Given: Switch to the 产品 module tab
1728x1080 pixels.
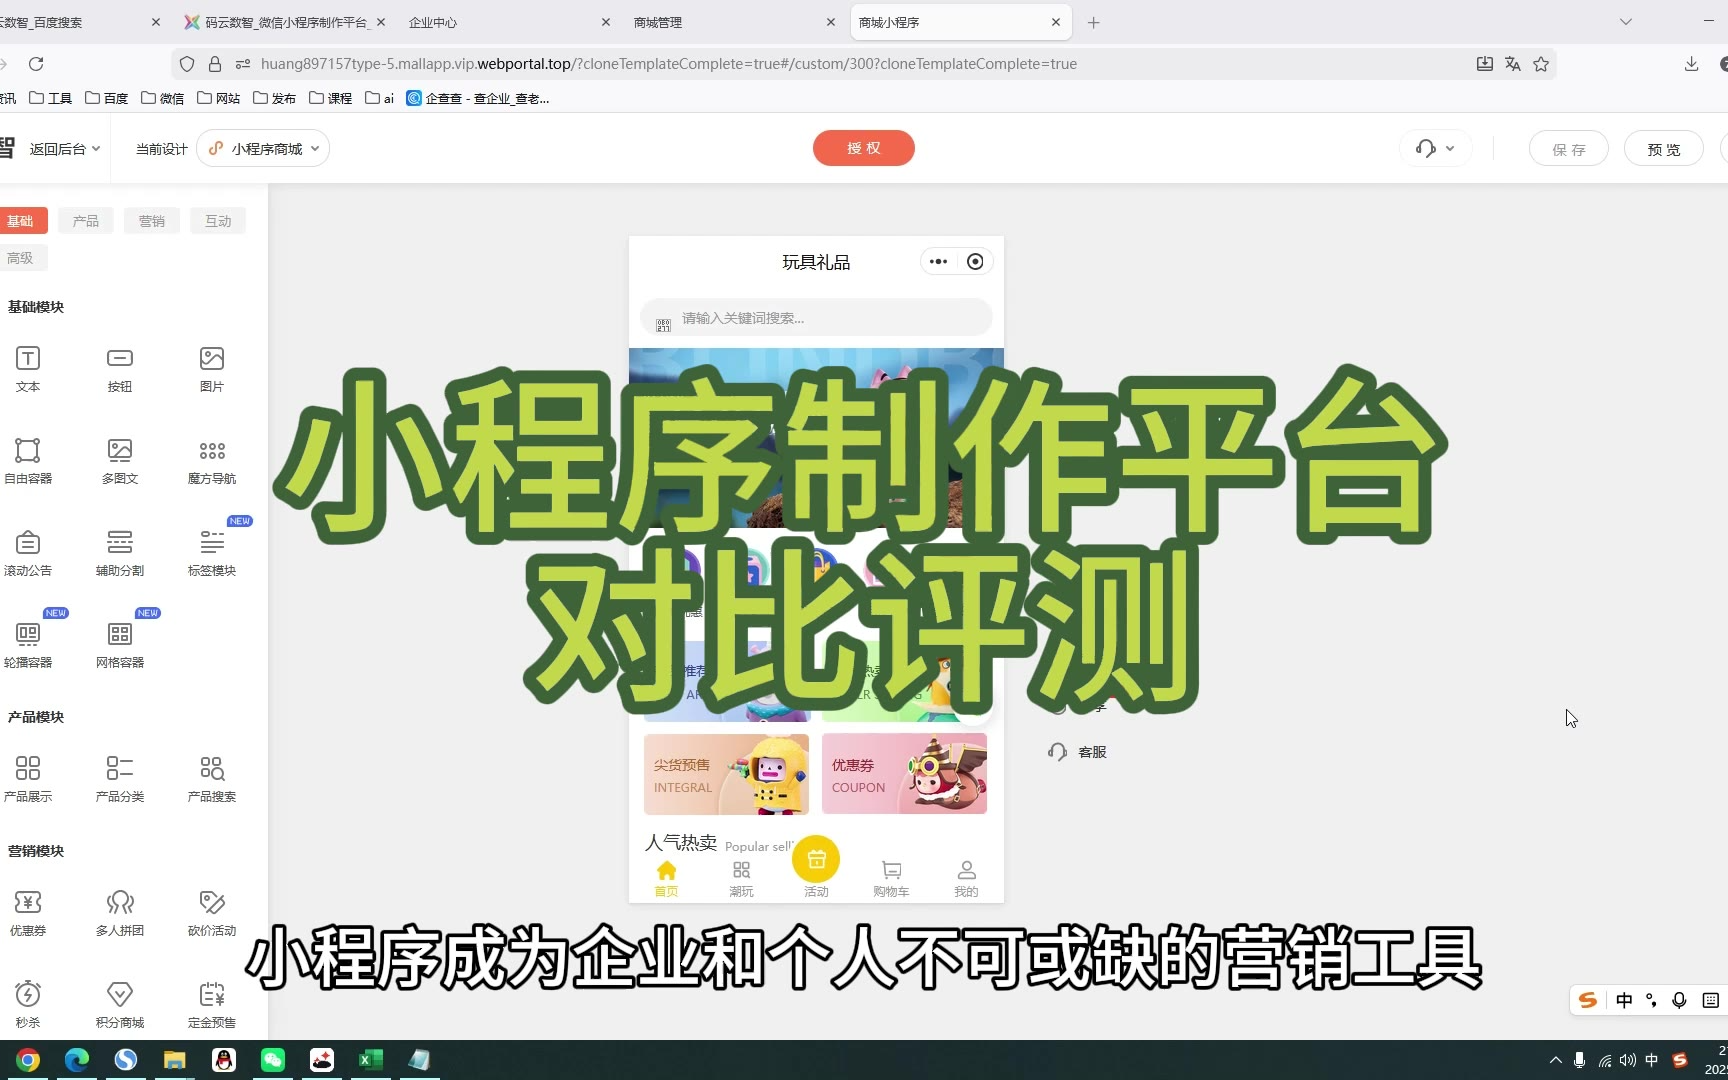Looking at the screenshot, I should pos(85,221).
